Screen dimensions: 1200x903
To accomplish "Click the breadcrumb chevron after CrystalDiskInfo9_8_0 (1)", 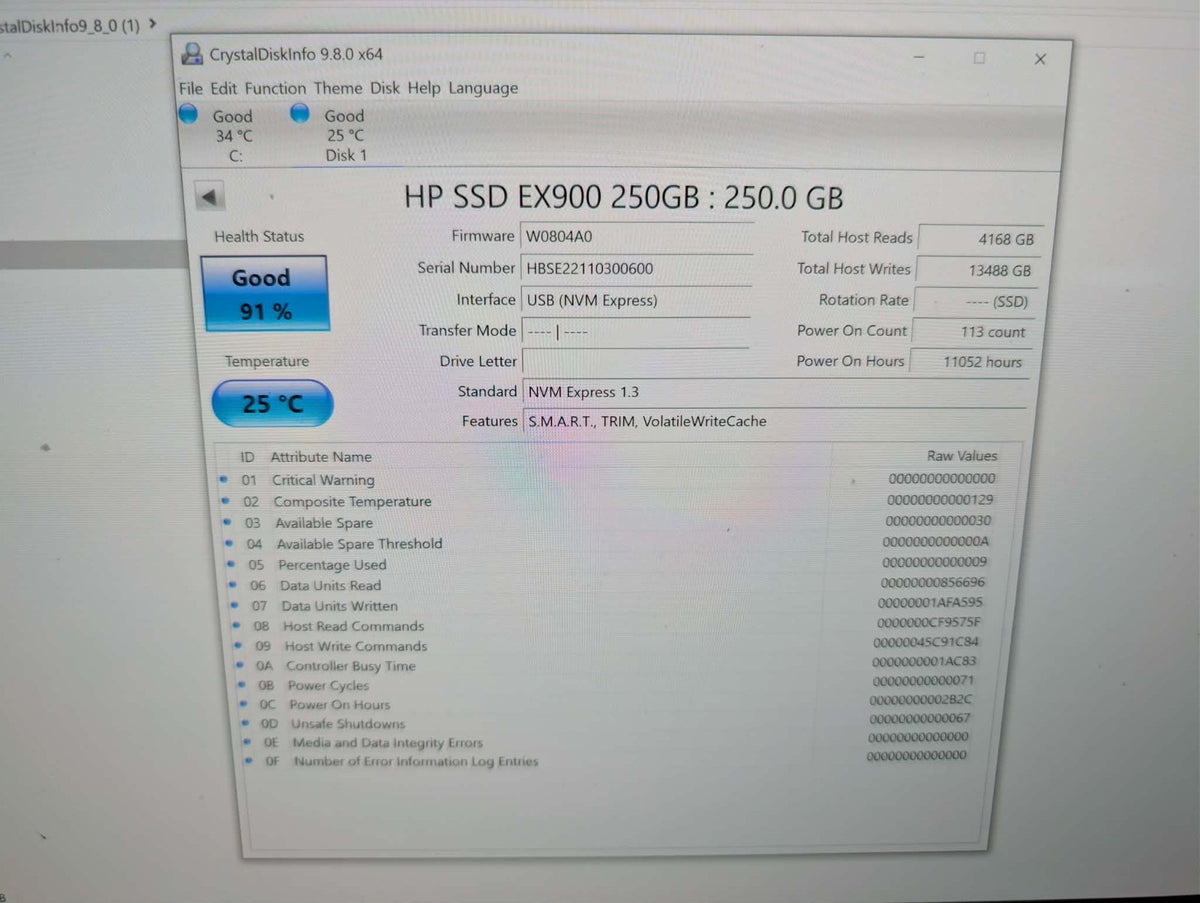I will pyautogui.click(x=152, y=24).
